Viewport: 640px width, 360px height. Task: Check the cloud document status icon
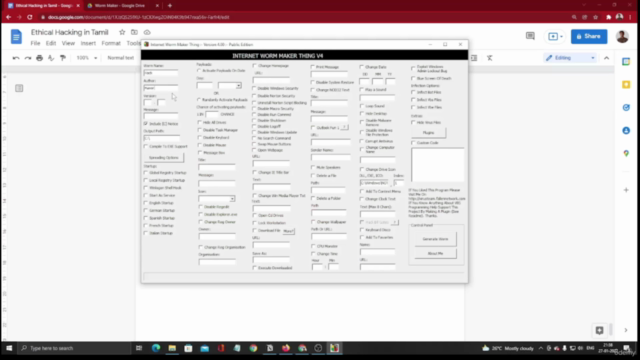(147, 32)
